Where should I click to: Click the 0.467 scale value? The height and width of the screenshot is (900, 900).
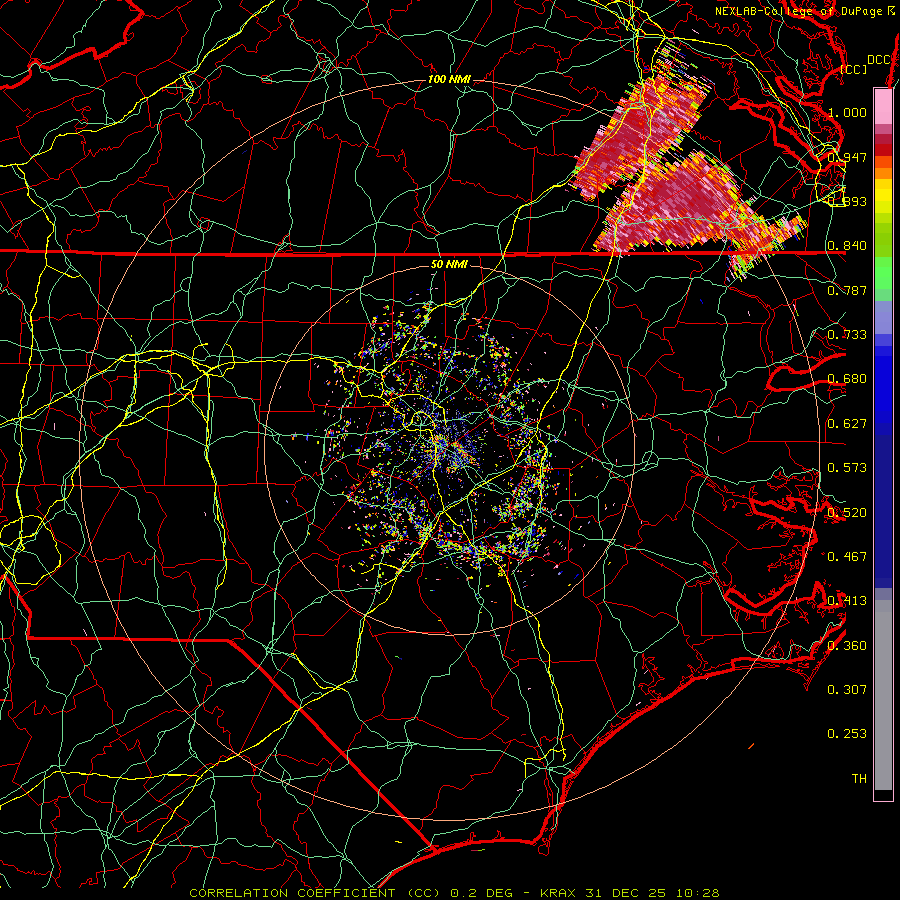[x=847, y=557]
